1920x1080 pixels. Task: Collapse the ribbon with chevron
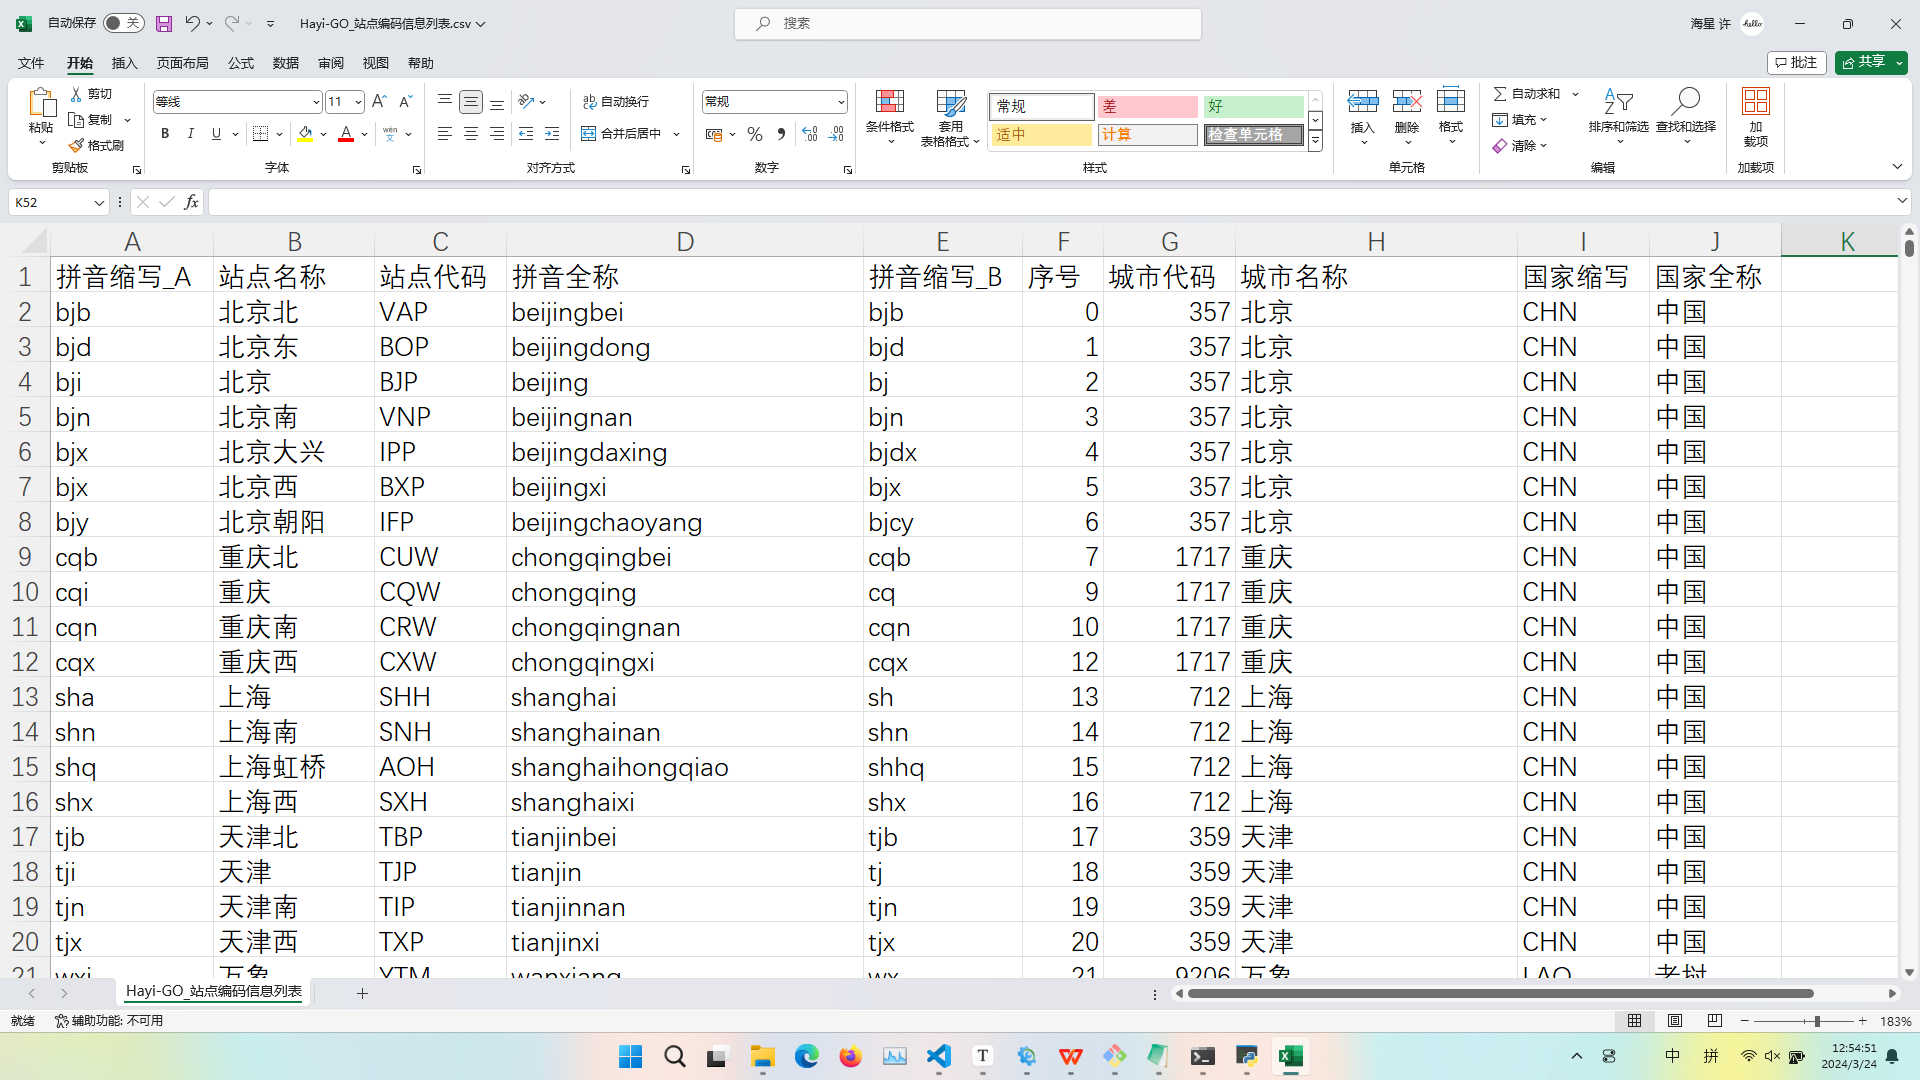pyautogui.click(x=1897, y=167)
